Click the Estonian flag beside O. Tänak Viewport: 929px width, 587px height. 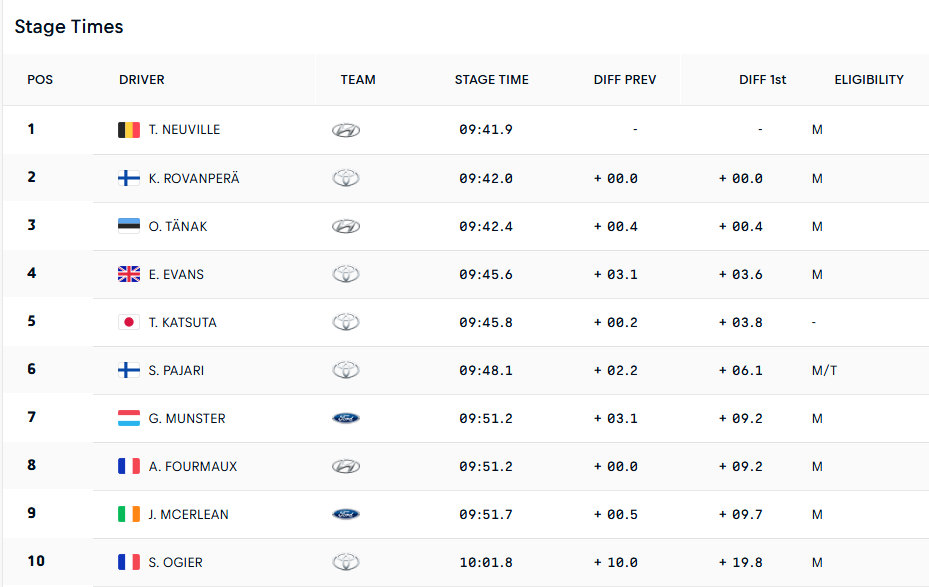(129, 226)
